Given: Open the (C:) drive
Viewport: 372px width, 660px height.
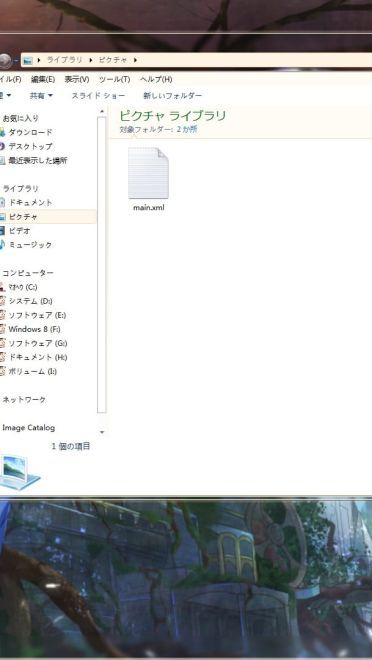Looking at the screenshot, I should (23, 287).
